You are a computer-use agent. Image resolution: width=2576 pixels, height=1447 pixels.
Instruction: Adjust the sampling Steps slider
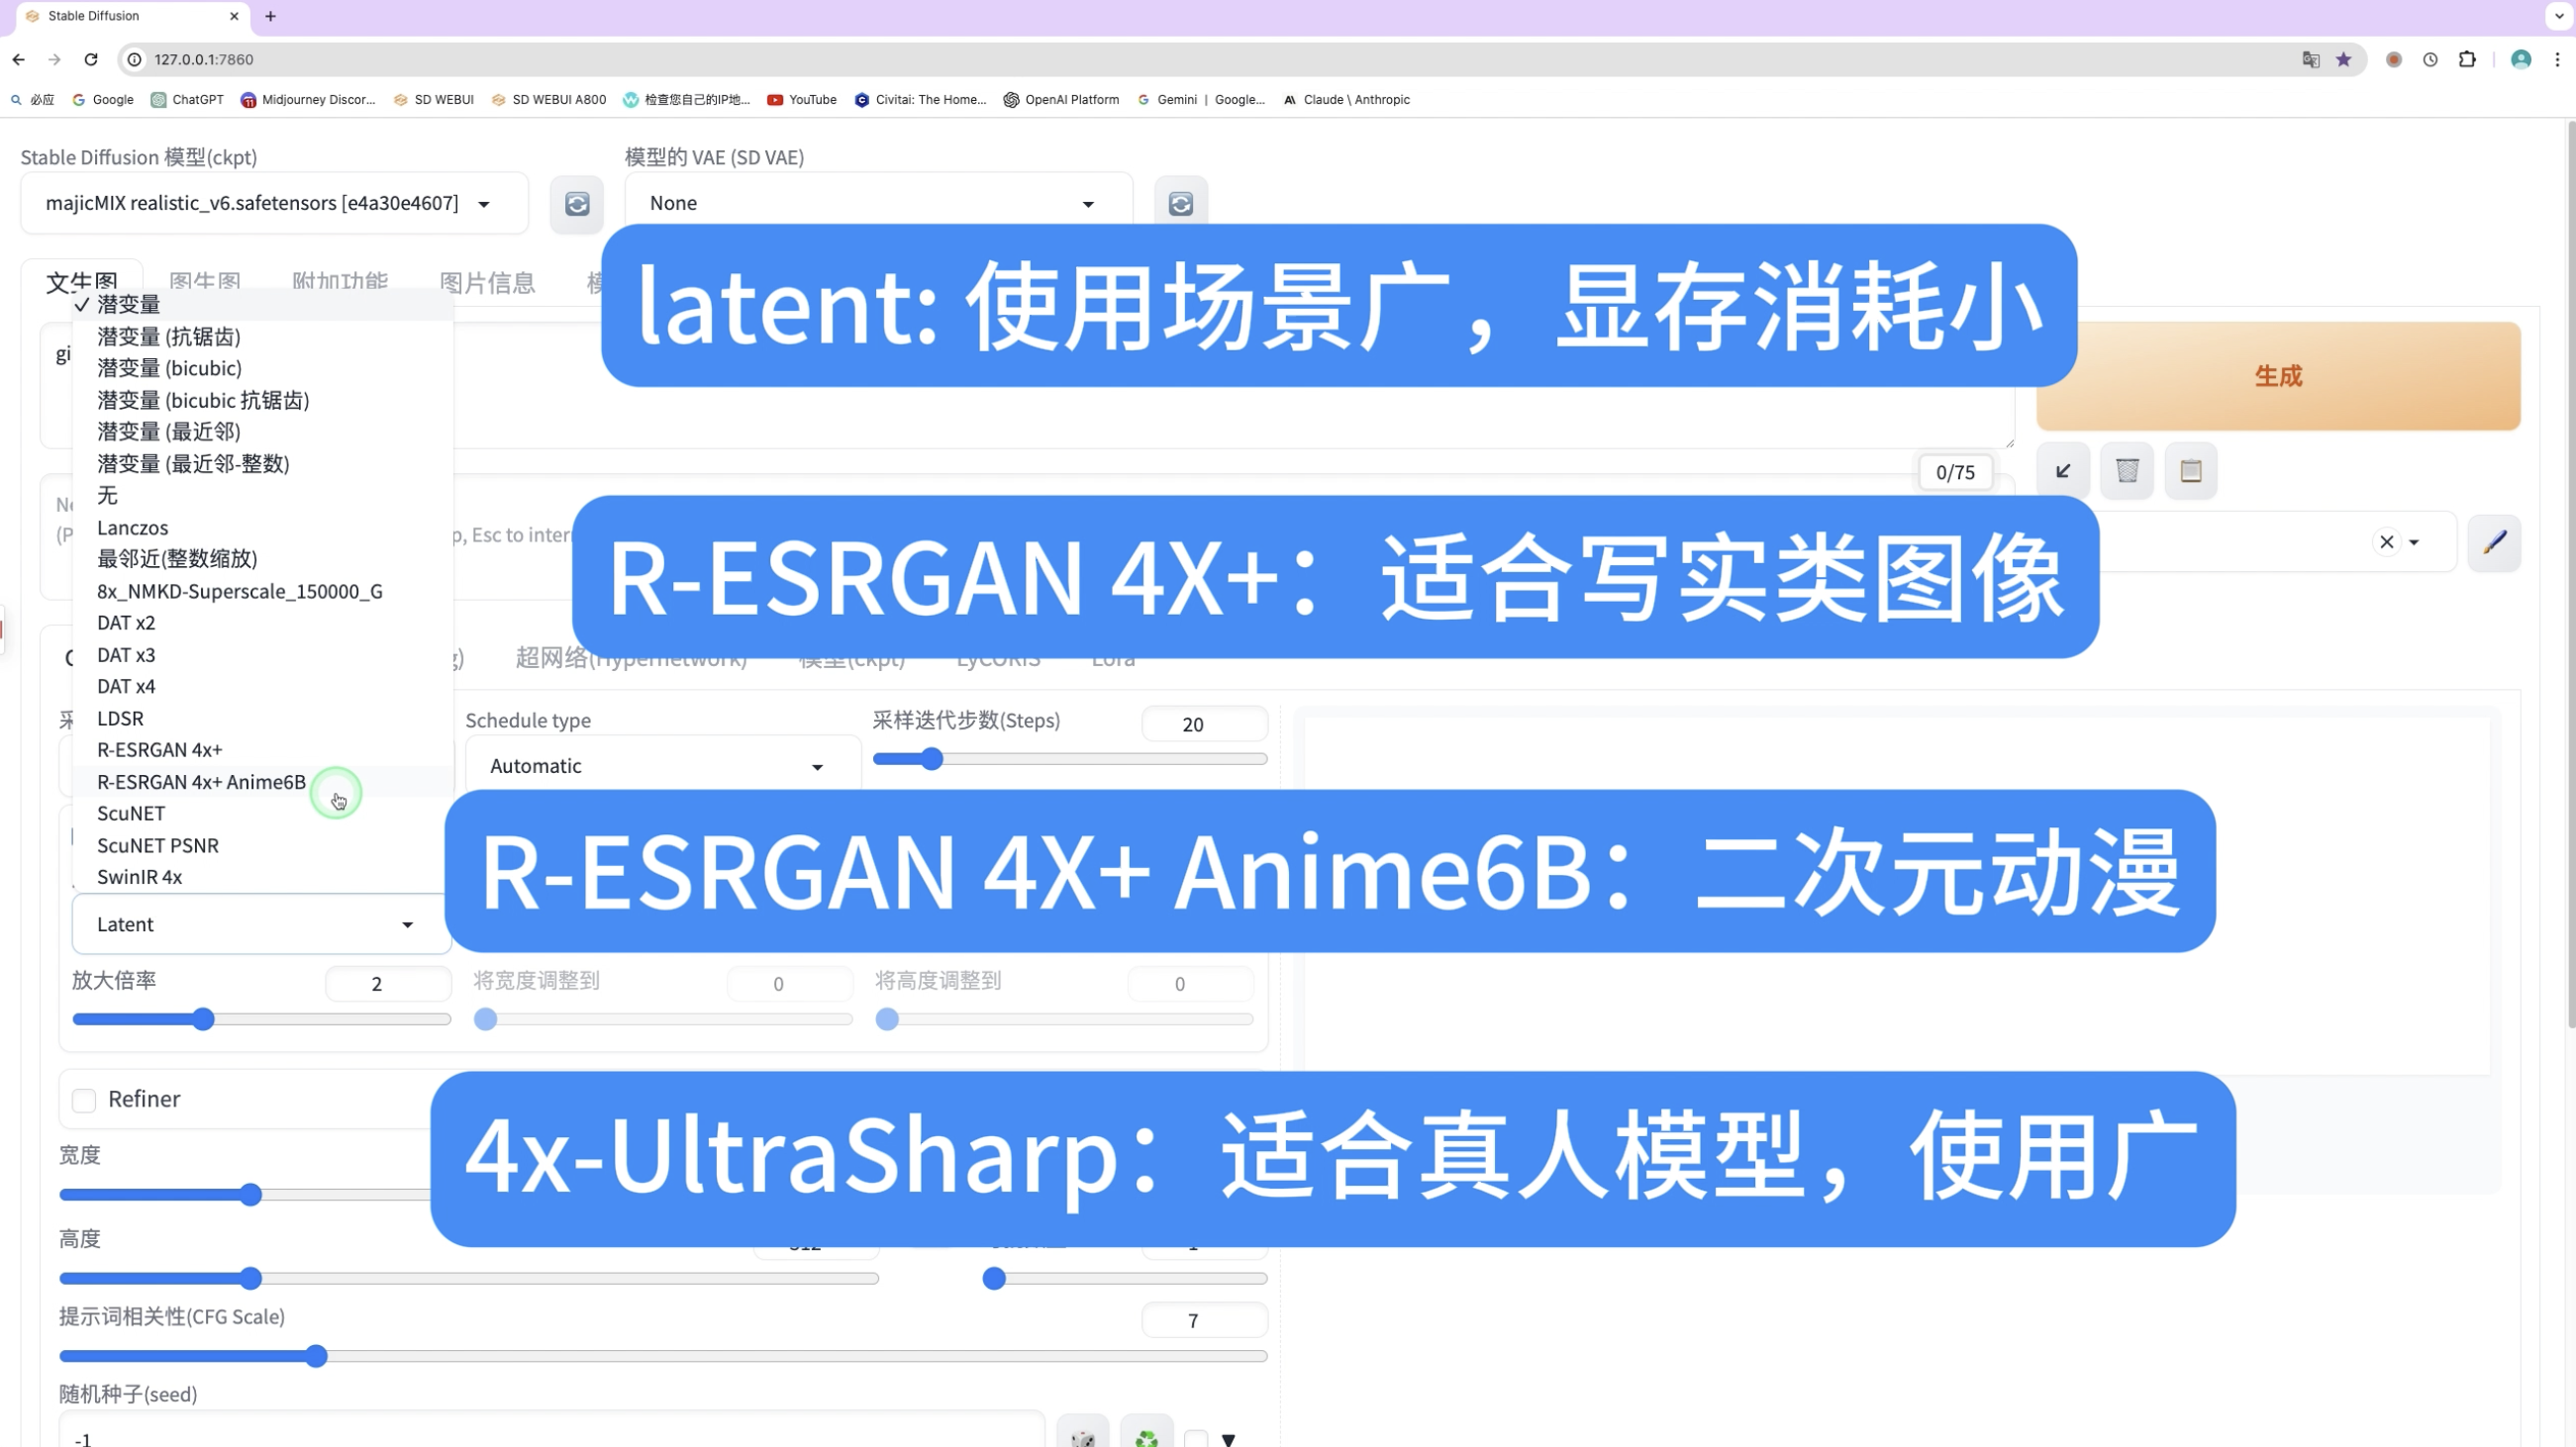click(x=1069, y=759)
